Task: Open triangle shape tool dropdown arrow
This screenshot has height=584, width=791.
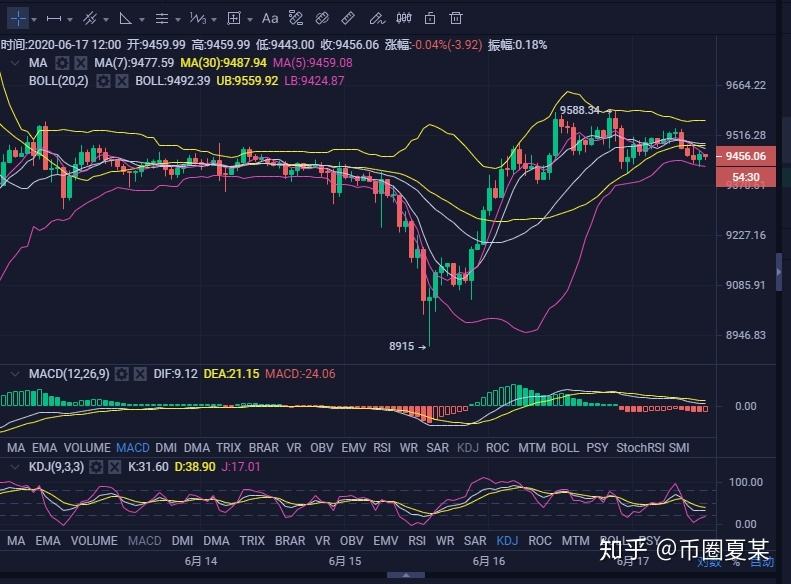Action: pos(142,20)
